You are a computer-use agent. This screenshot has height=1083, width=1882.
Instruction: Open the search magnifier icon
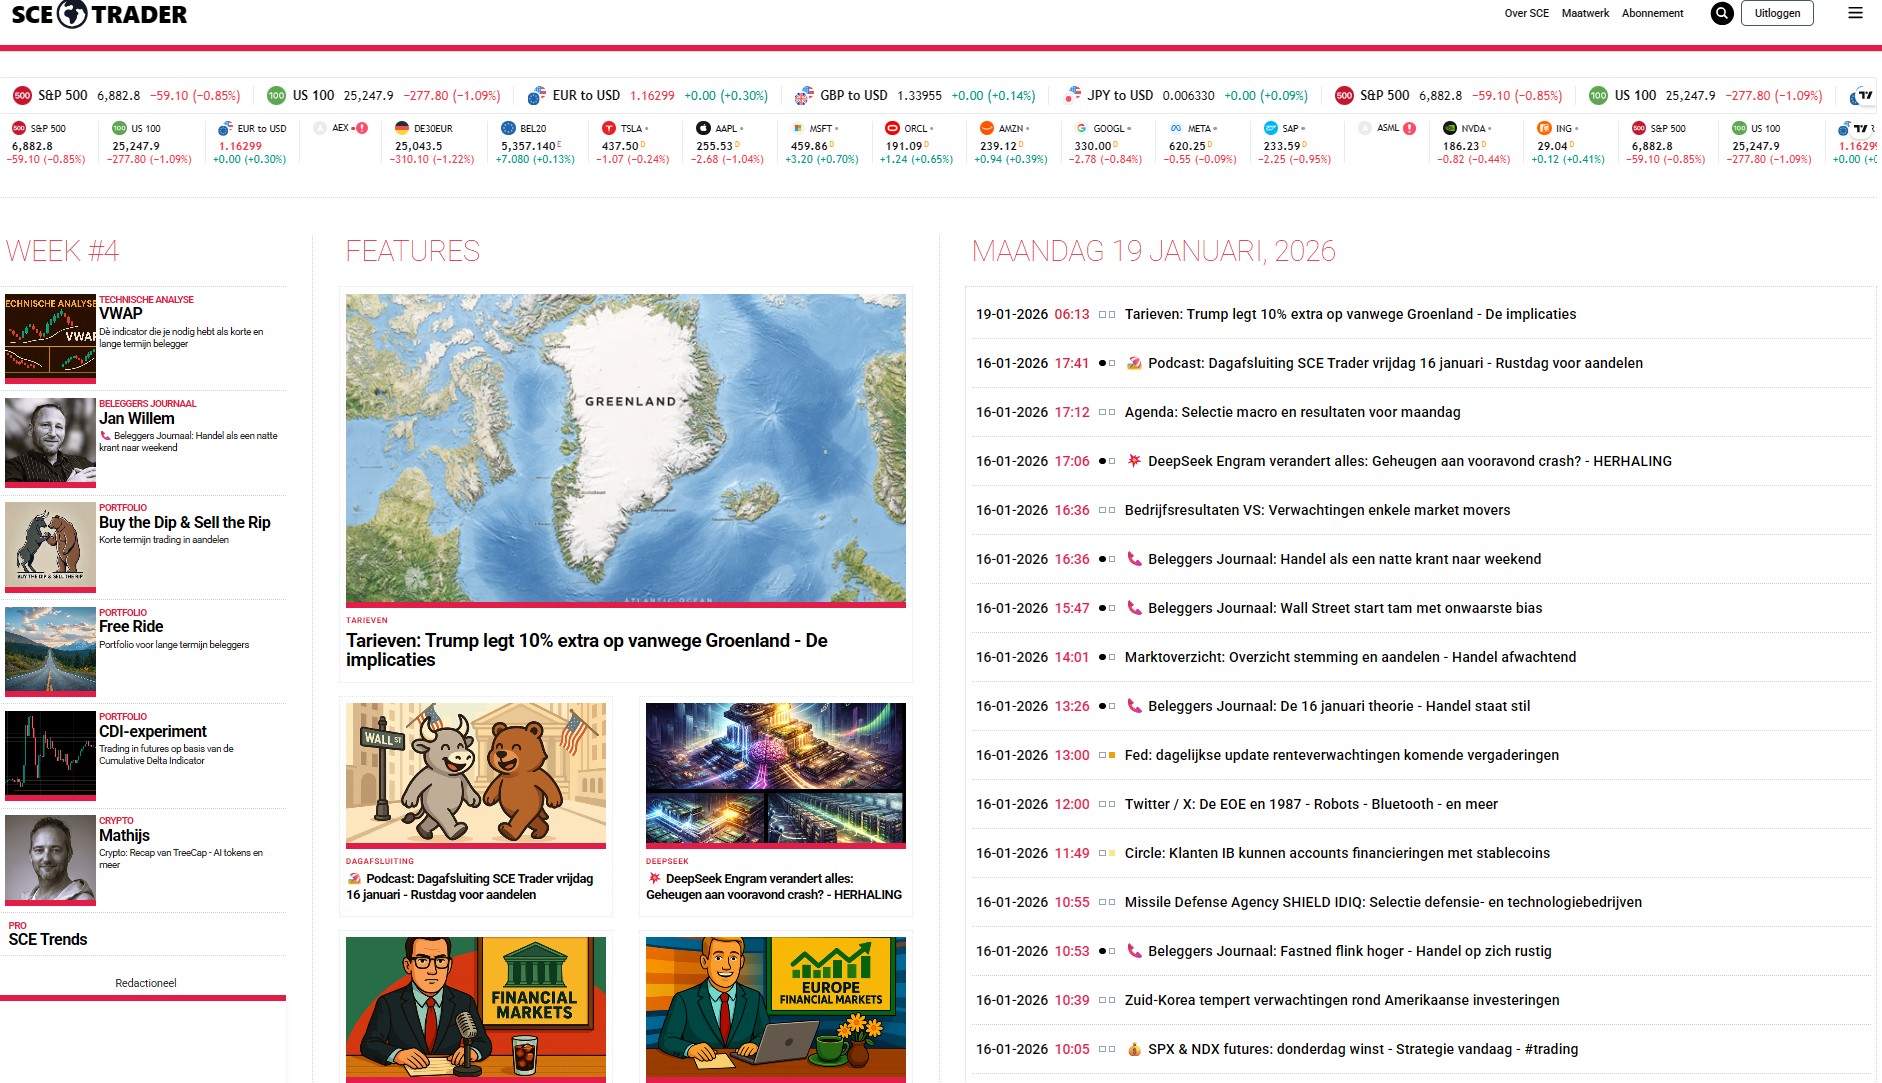coord(1722,13)
